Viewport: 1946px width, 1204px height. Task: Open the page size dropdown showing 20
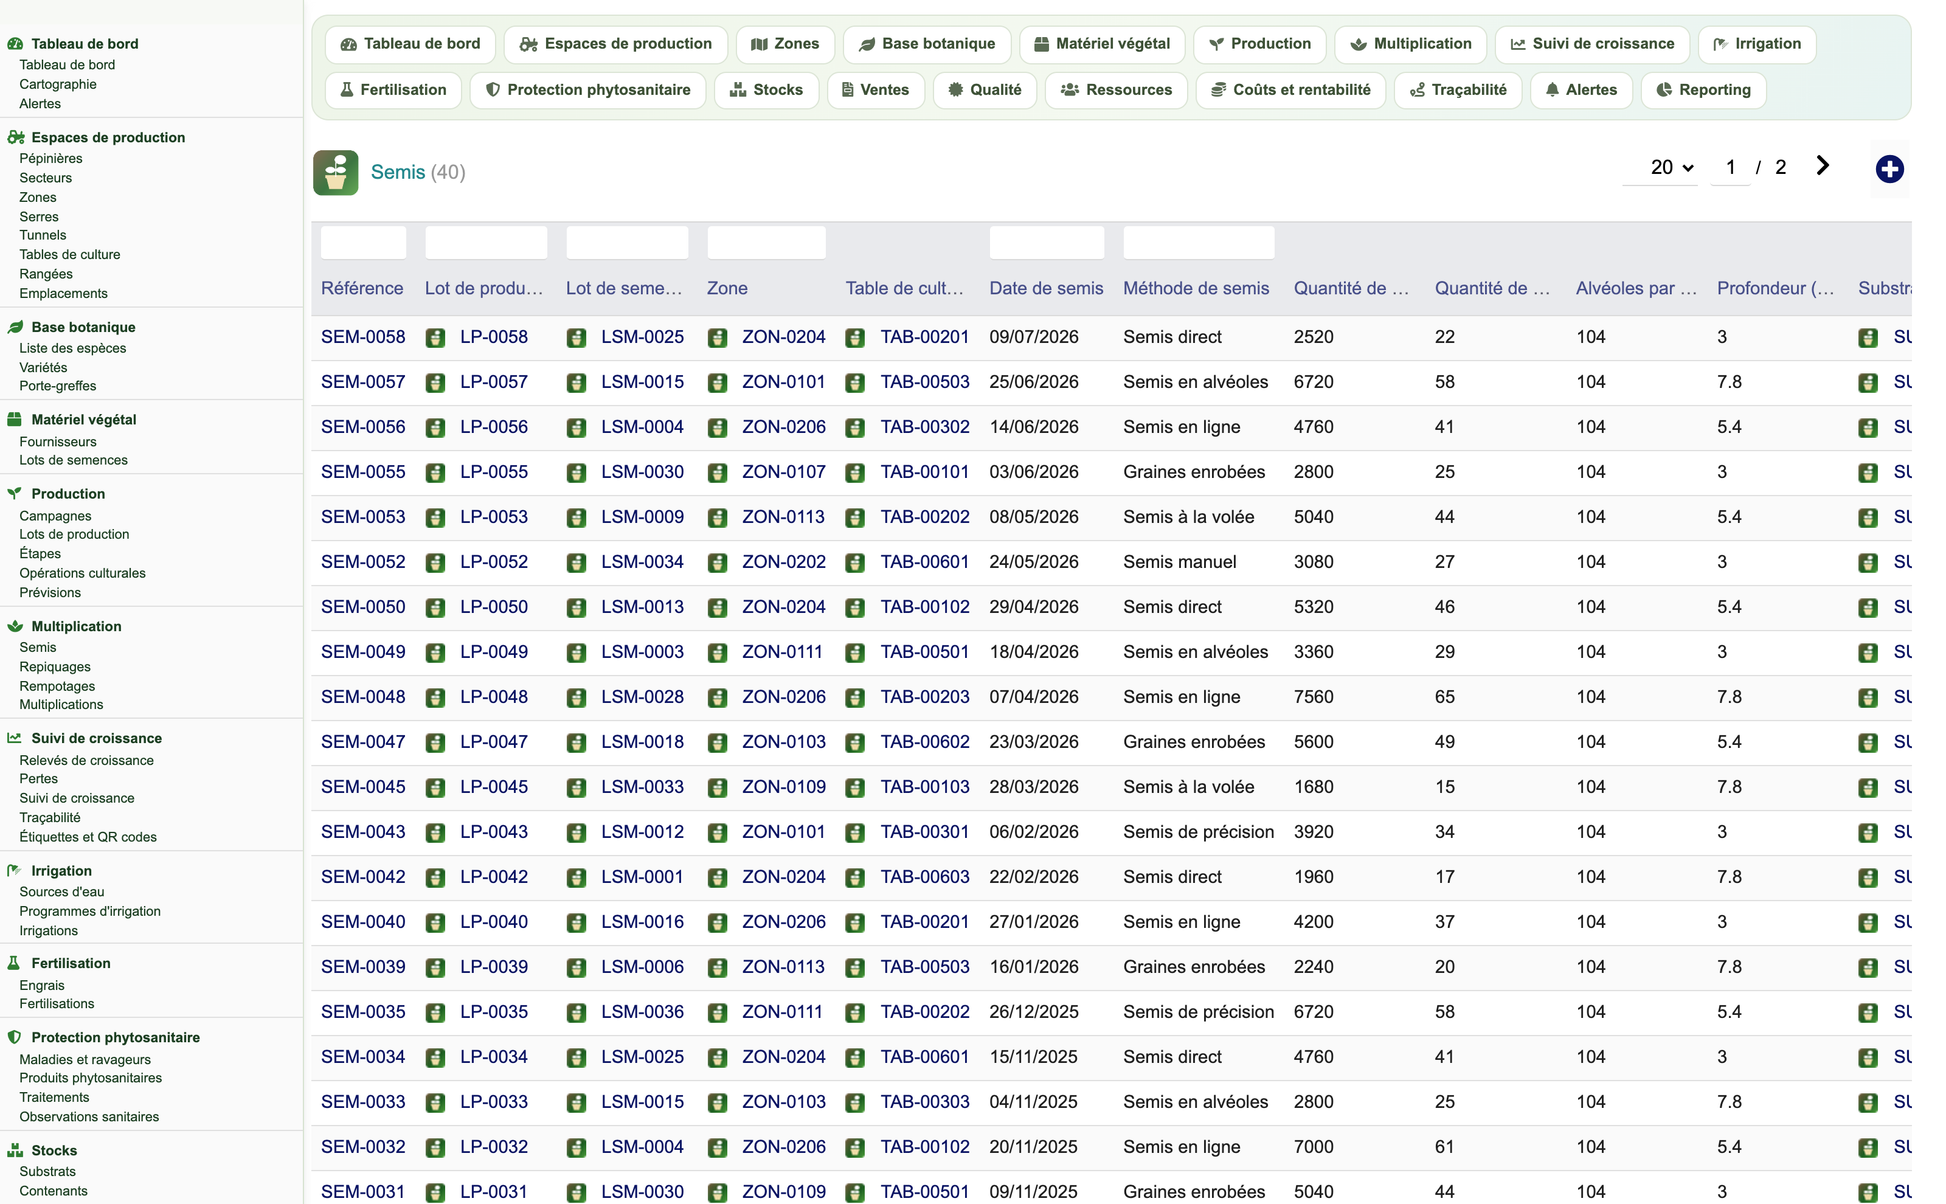coord(1670,167)
